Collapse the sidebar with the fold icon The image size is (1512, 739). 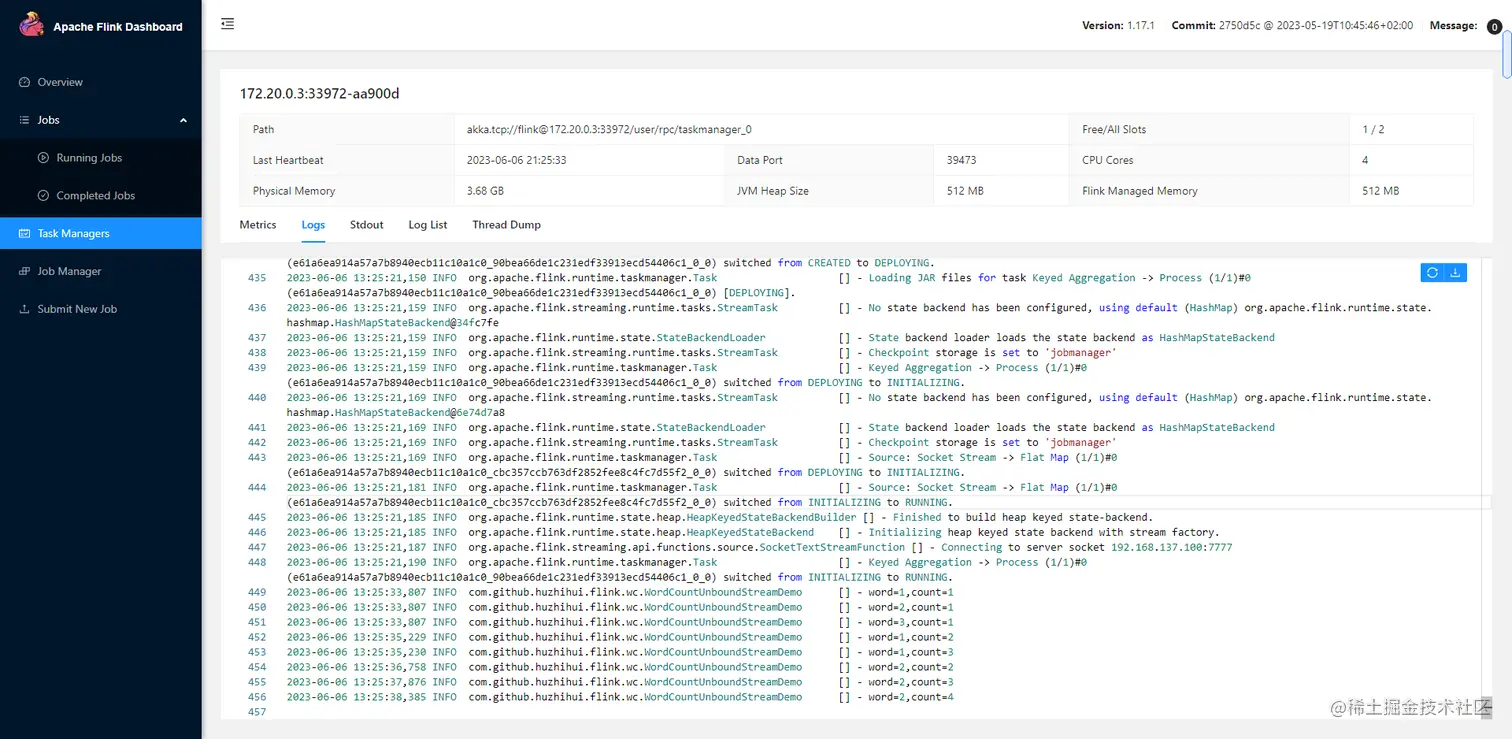tap(228, 24)
